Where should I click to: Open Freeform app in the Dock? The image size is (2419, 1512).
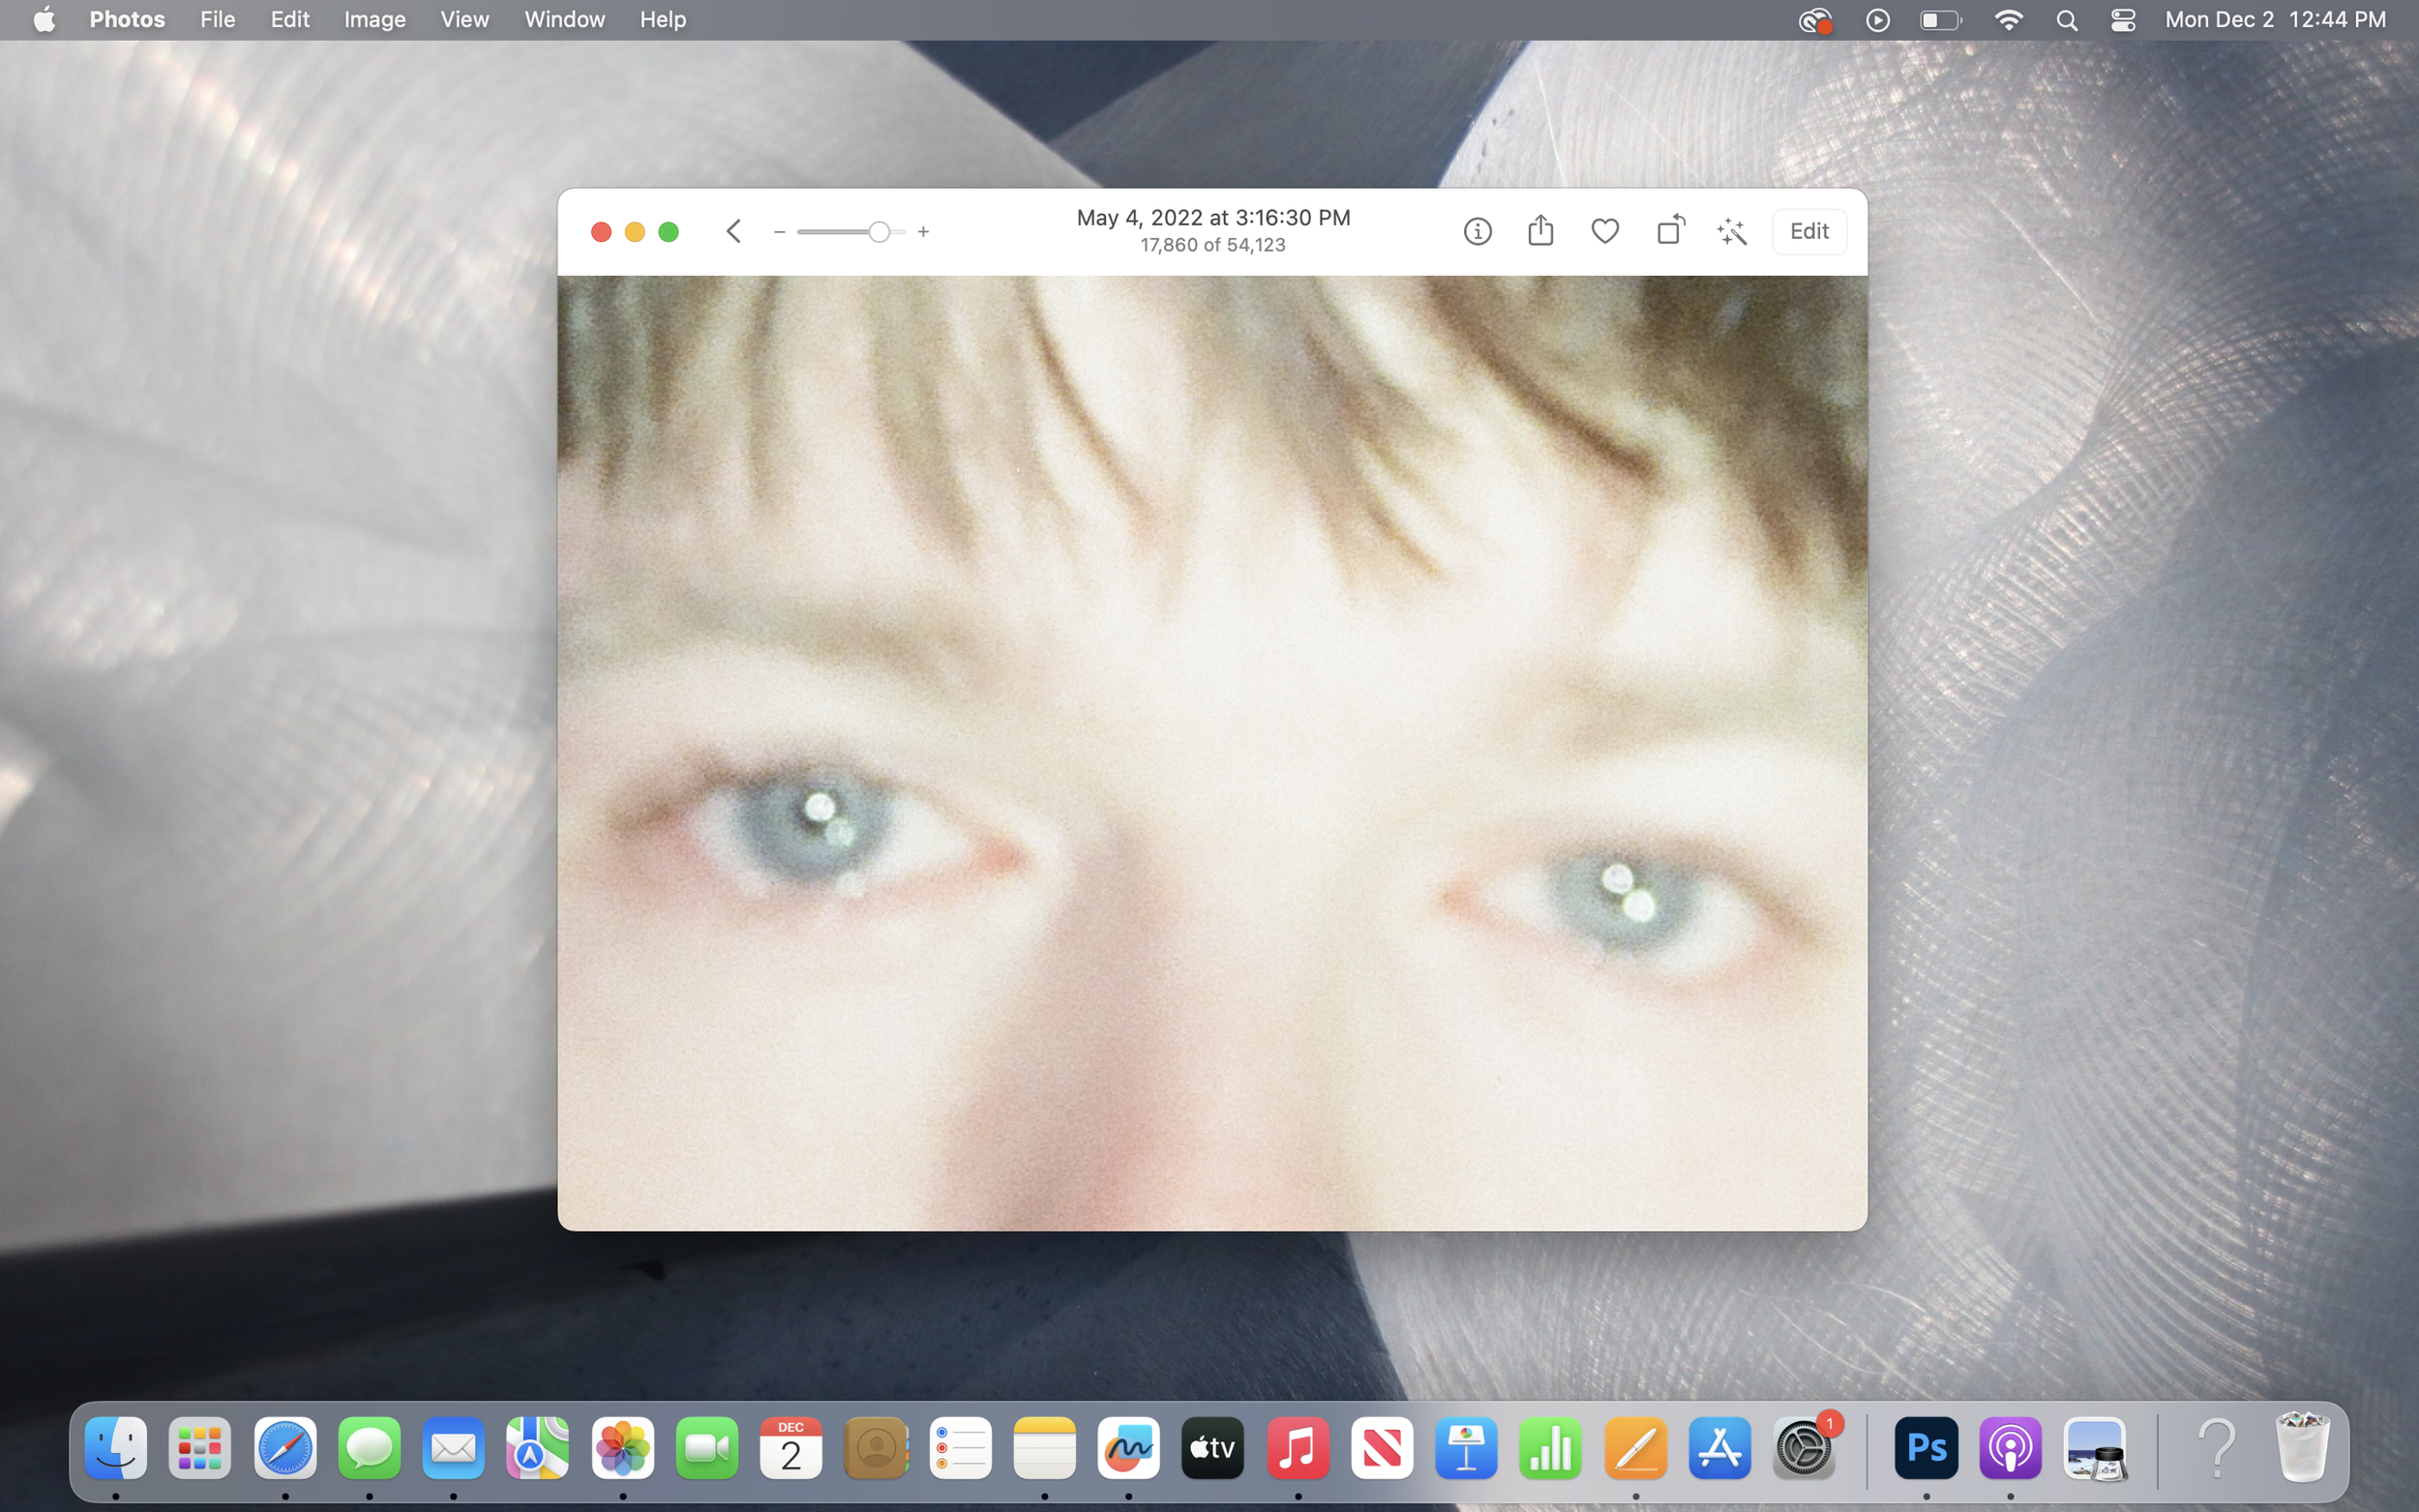1128,1447
